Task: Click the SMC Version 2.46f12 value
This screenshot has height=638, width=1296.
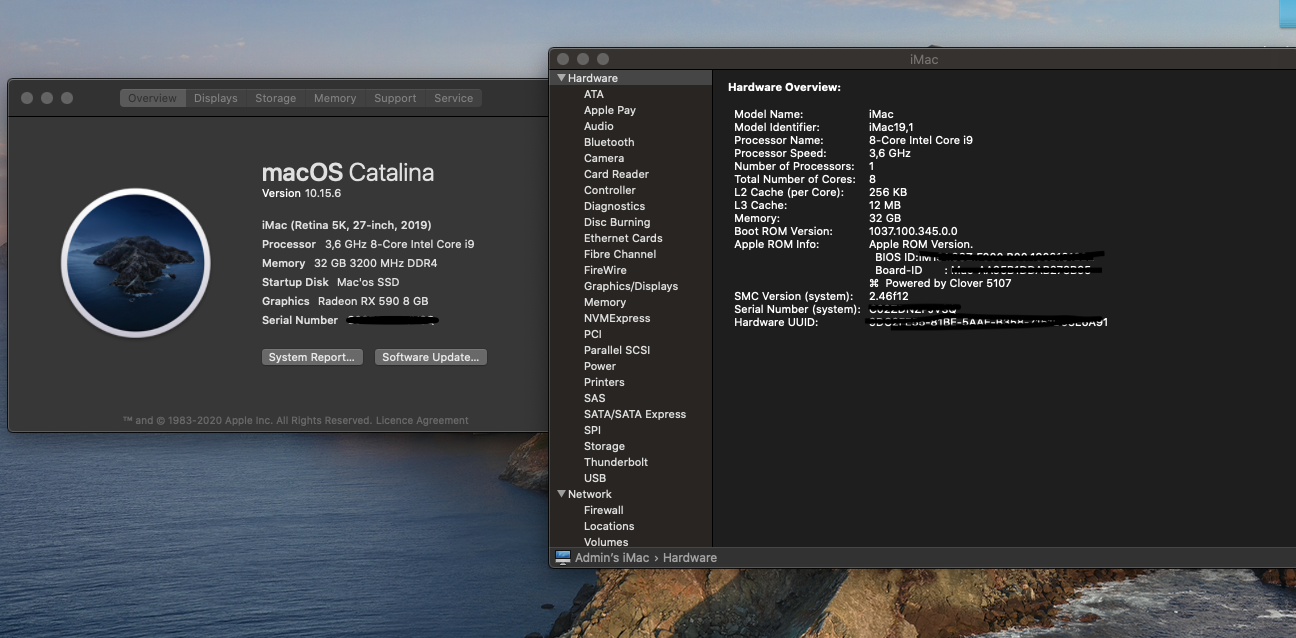Action: coord(889,296)
